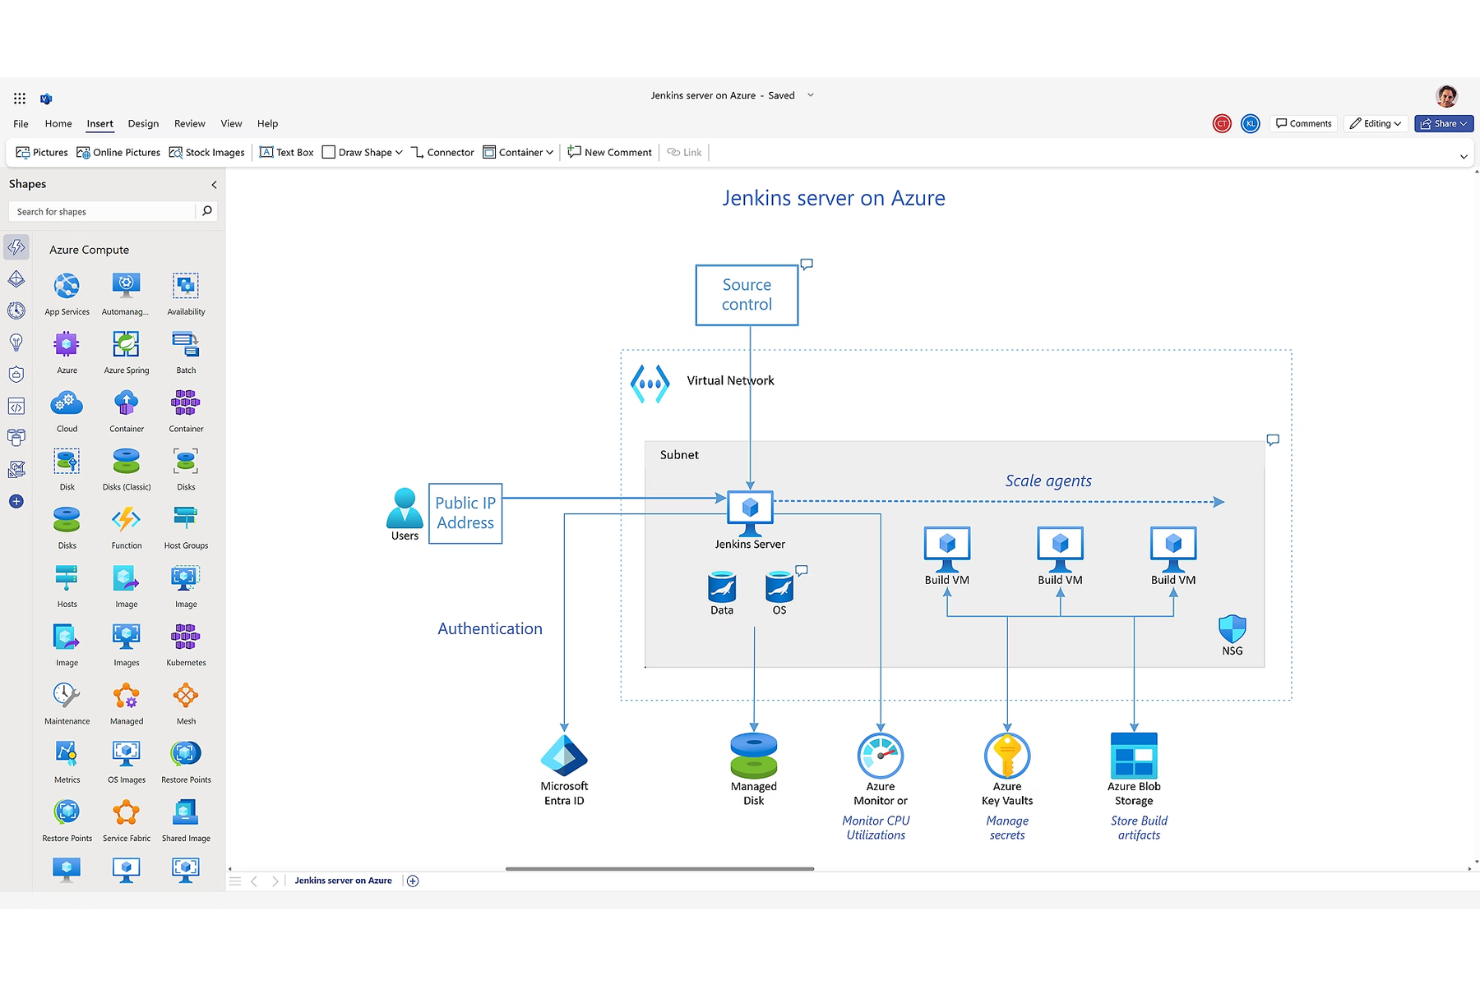Click the horizontal scrollbar thumb
Viewport: 1480px width, 987px height.
coord(659,869)
